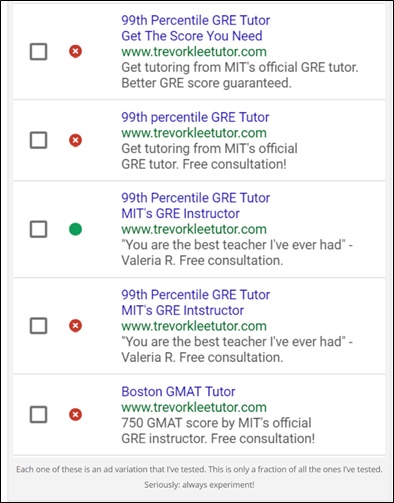The image size is (394, 503).
Task: Click the green URL in the first ad
Action: click(194, 52)
